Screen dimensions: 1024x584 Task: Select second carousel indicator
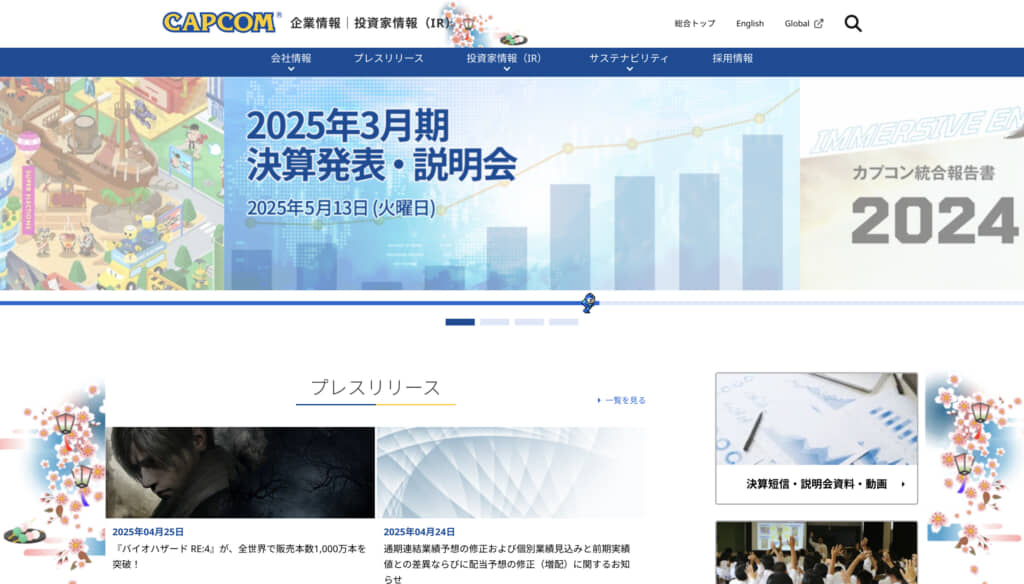(x=494, y=322)
